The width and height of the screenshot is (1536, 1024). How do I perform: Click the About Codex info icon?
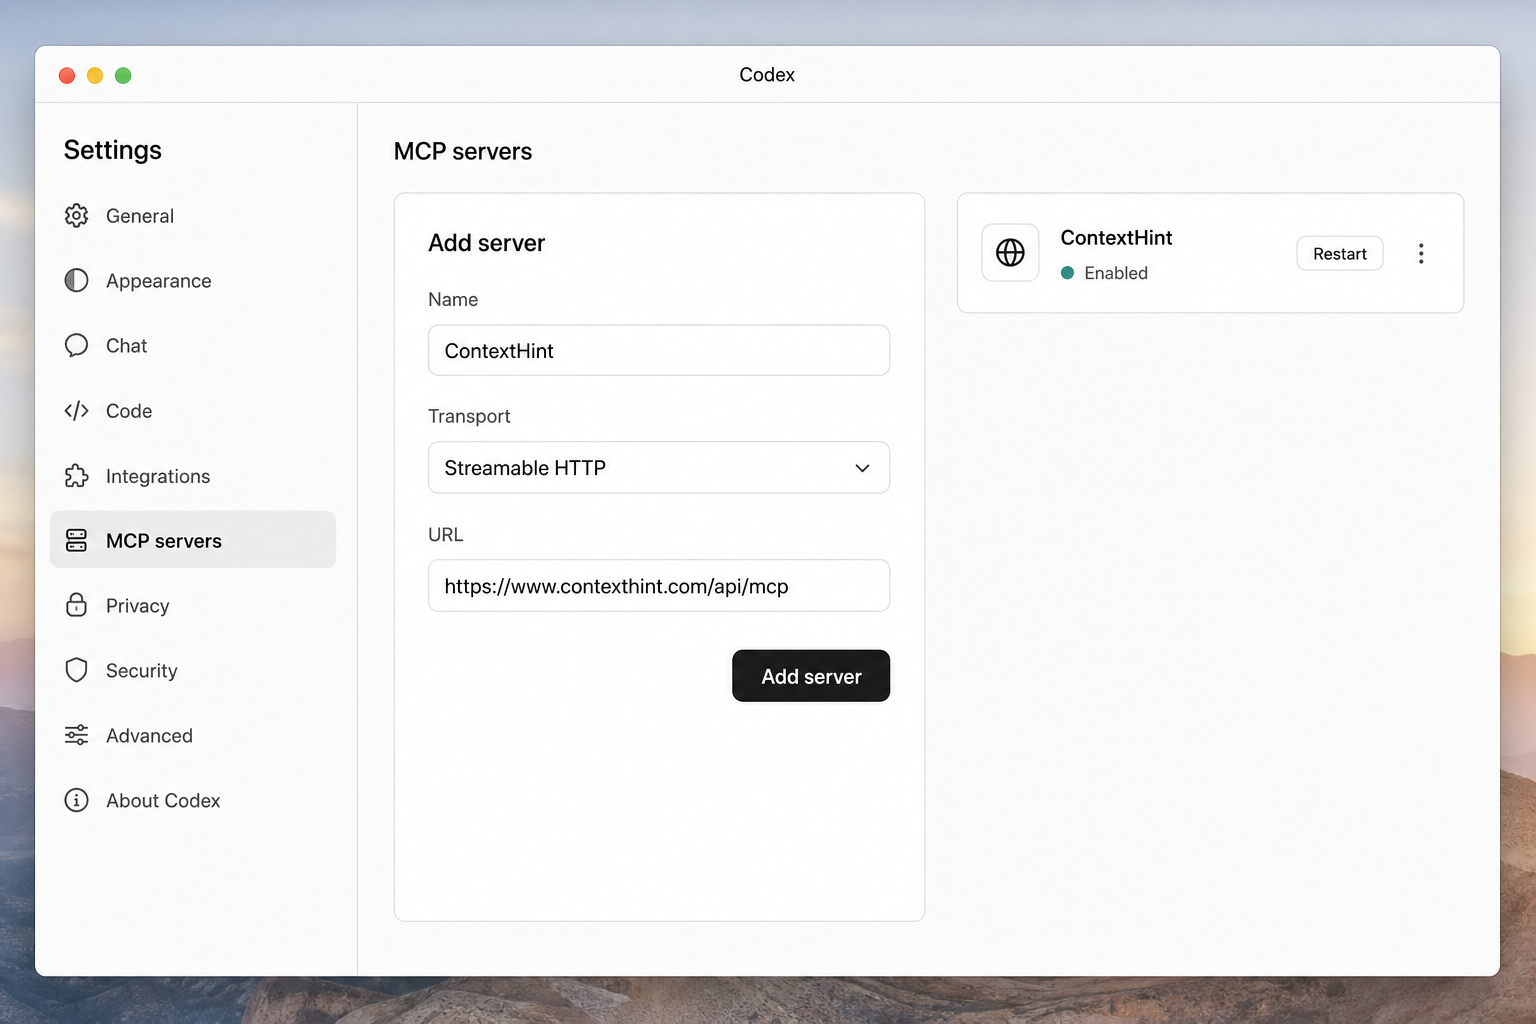[x=76, y=800]
